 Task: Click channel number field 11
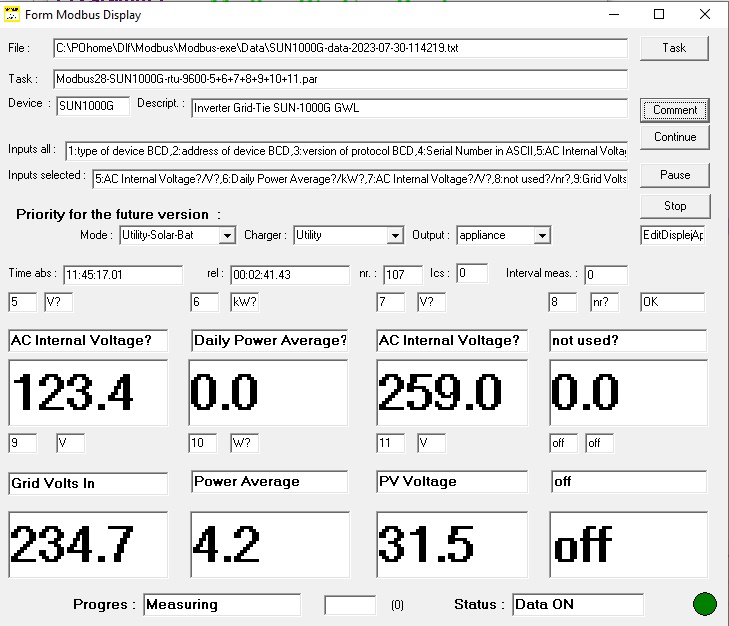[x=391, y=443]
